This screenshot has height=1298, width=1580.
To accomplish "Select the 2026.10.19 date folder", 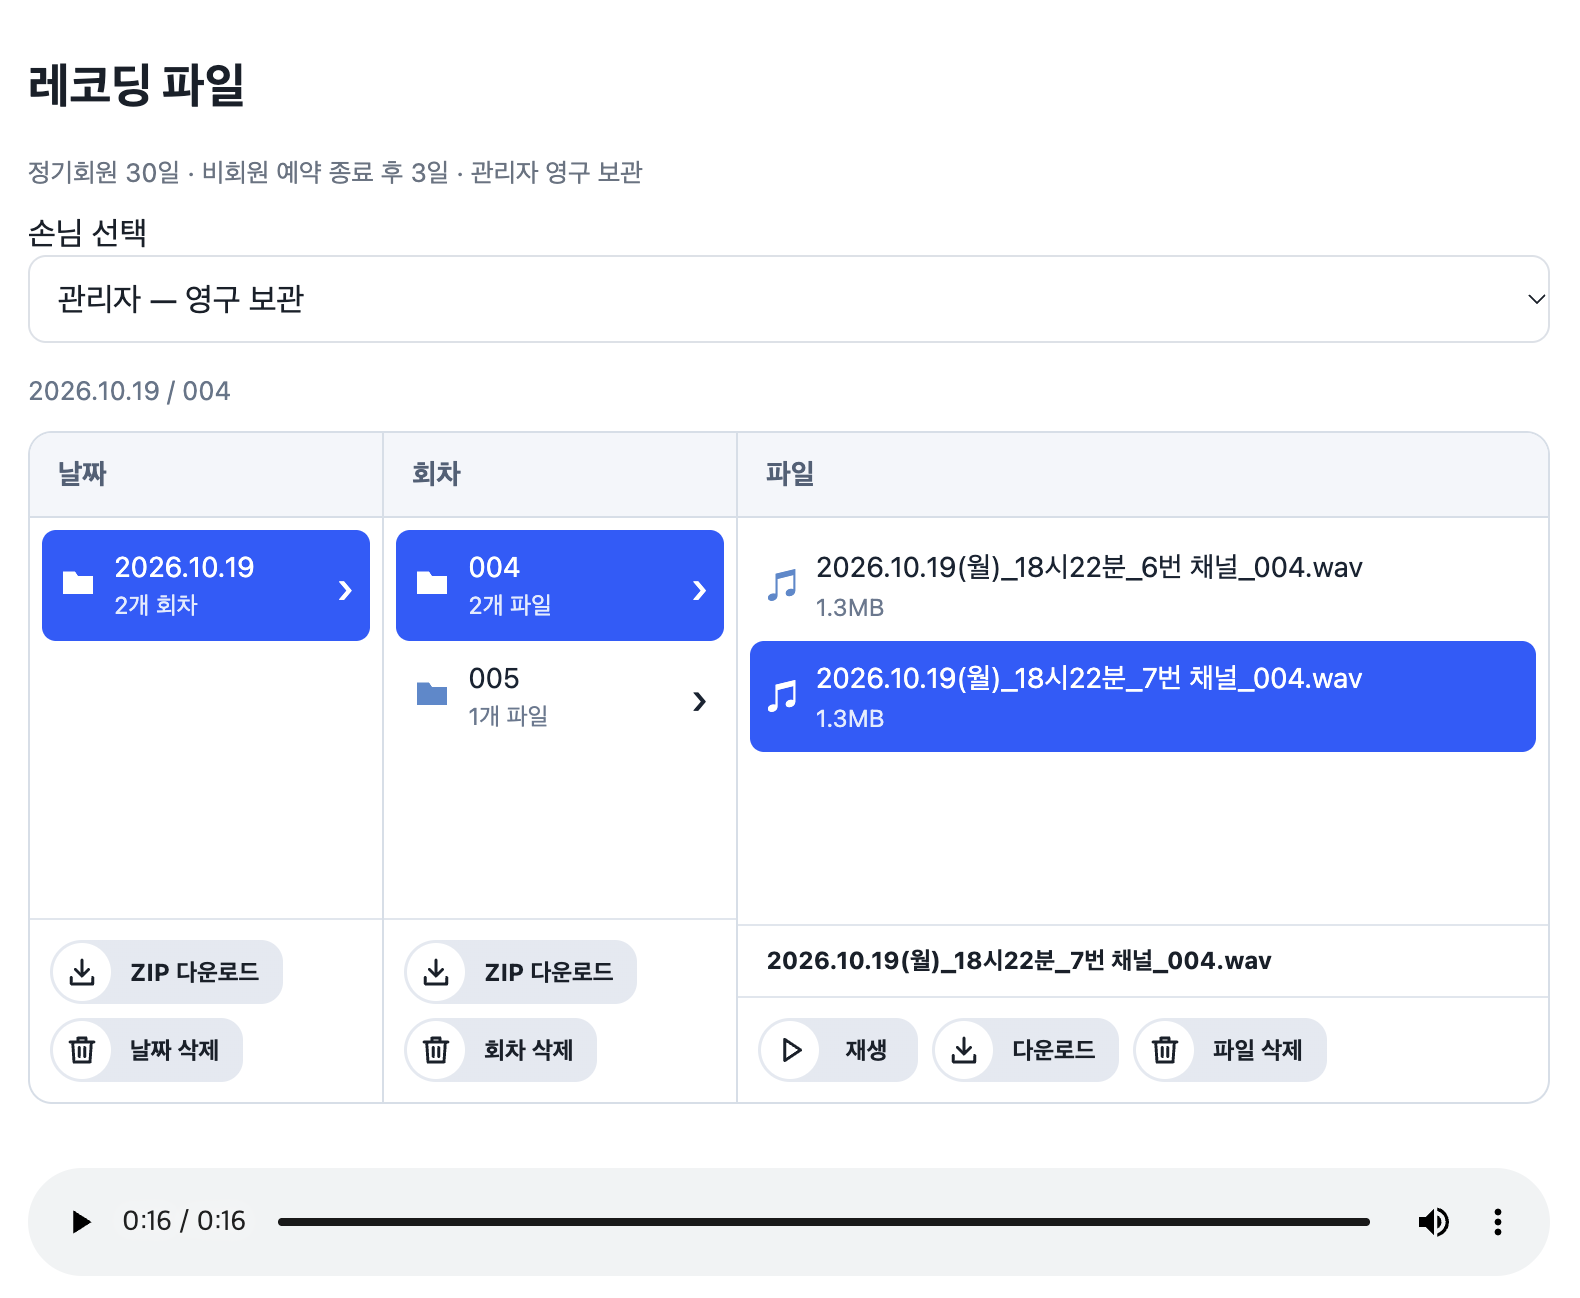I will 206,585.
